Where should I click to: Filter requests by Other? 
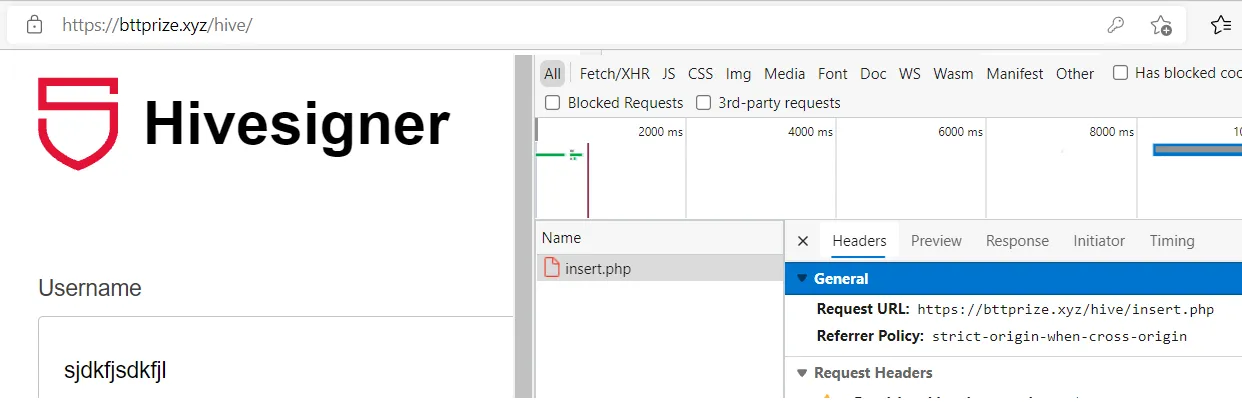coord(1075,73)
